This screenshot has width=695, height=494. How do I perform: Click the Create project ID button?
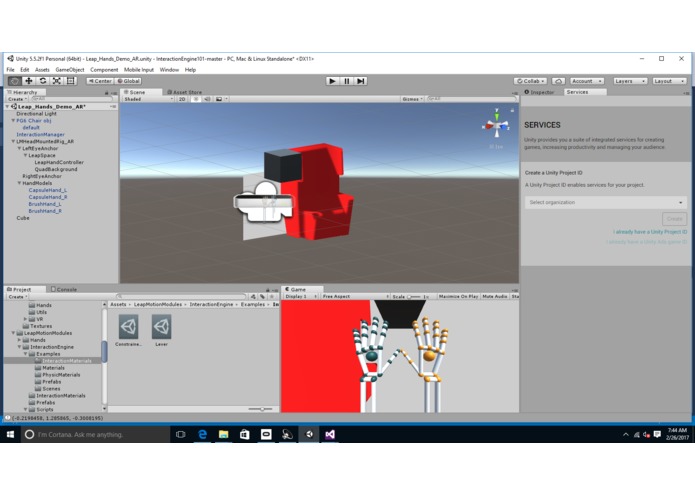point(674,219)
